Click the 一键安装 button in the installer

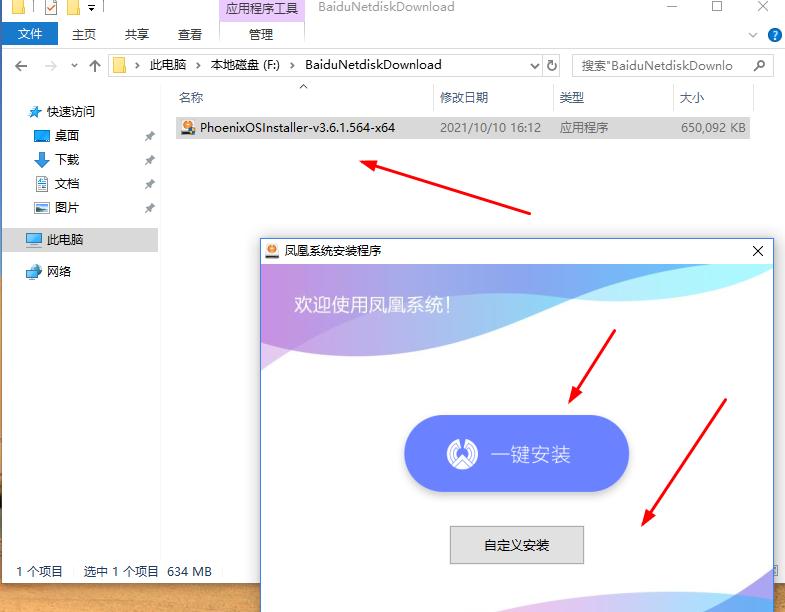[516, 453]
